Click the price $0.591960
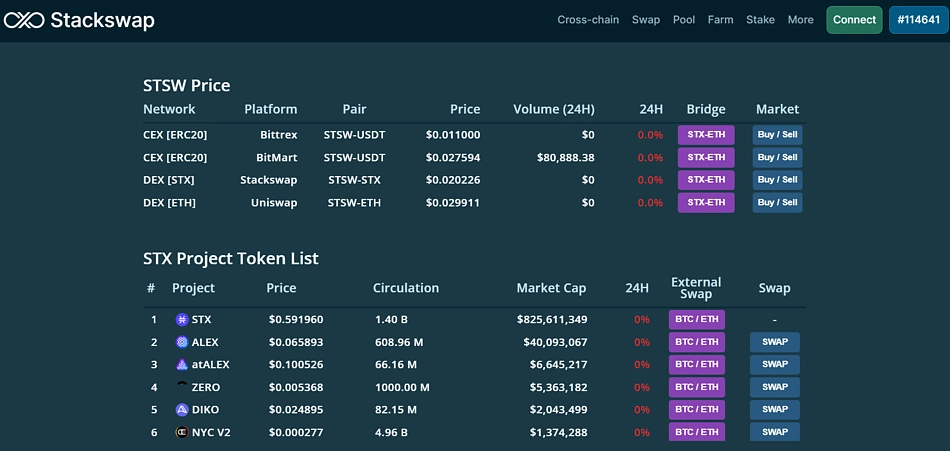The width and height of the screenshot is (950, 451). pyautogui.click(x=296, y=319)
